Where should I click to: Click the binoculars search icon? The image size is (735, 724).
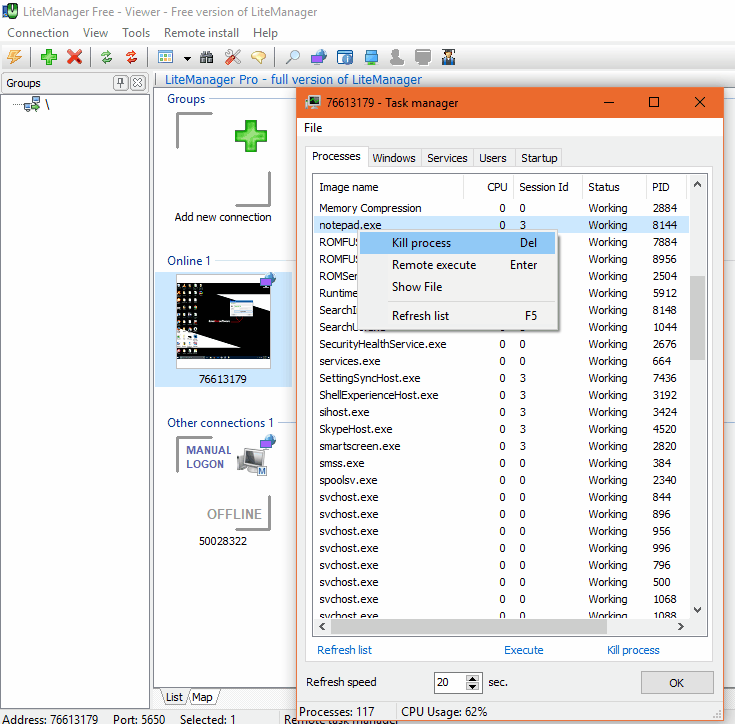pyautogui.click(x=206, y=57)
